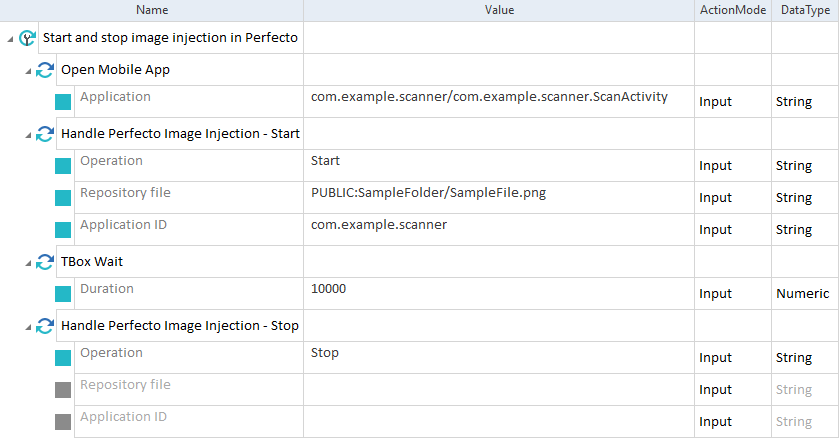
Task: Click the Handle Perfecto Image Injection - Start step icon
Action: [x=45, y=134]
